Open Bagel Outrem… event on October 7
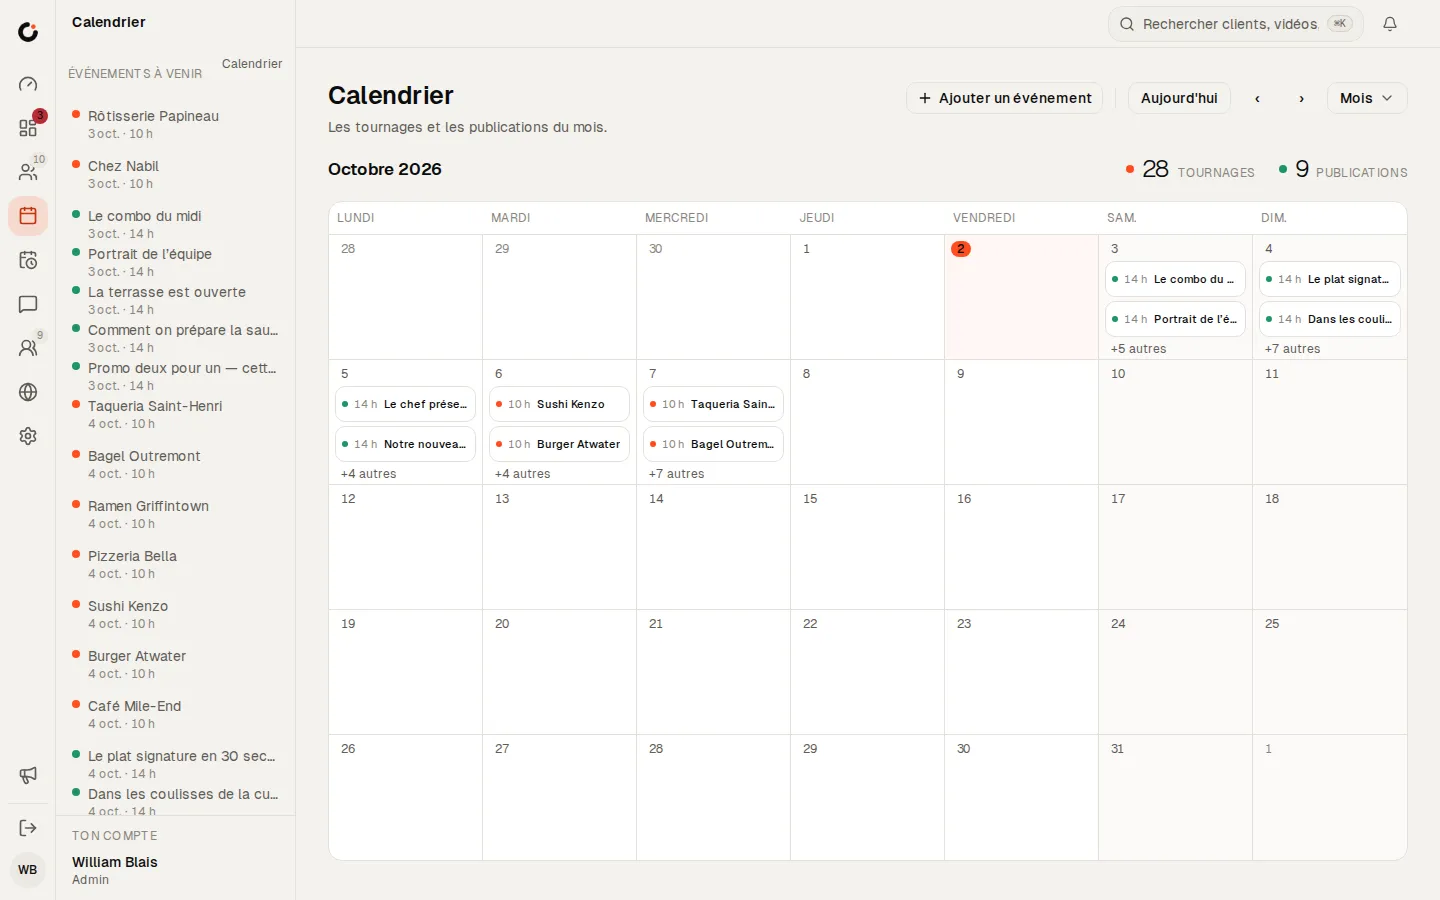The width and height of the screenshot is (1440, 900). tap(713, 444)
